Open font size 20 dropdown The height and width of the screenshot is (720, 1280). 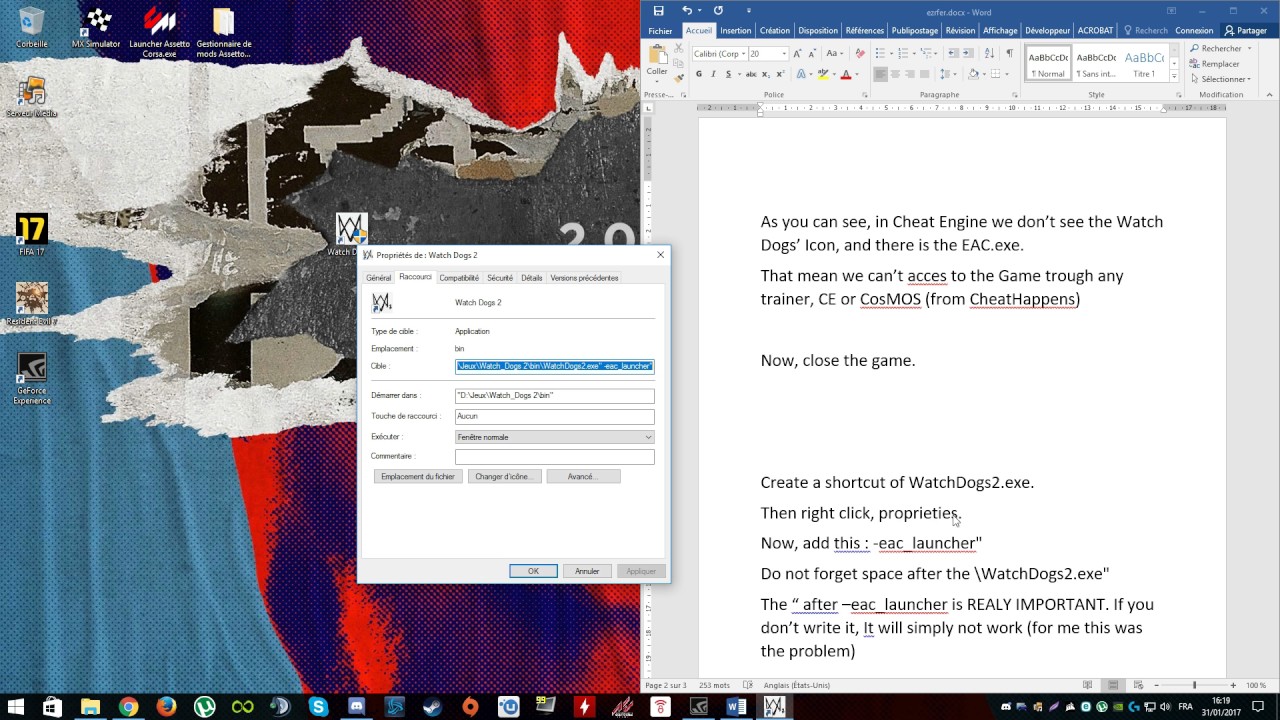tap(784, 54)
